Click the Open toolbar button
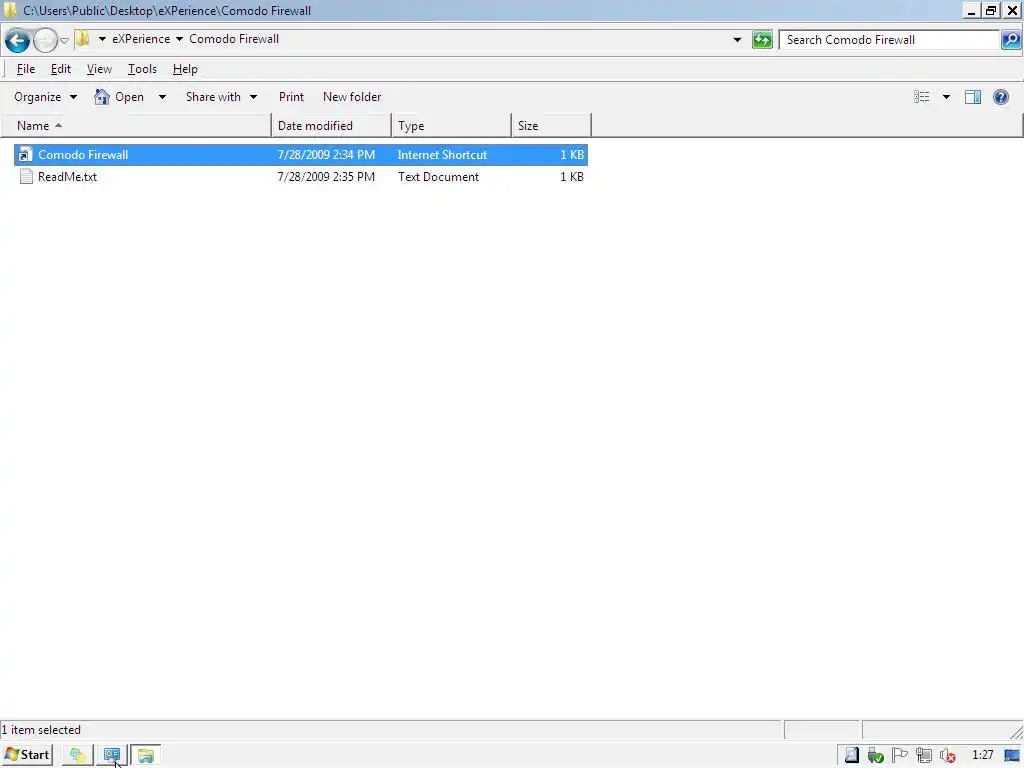This screenshot has width=1024, height=768. click(x=120, y=97)
